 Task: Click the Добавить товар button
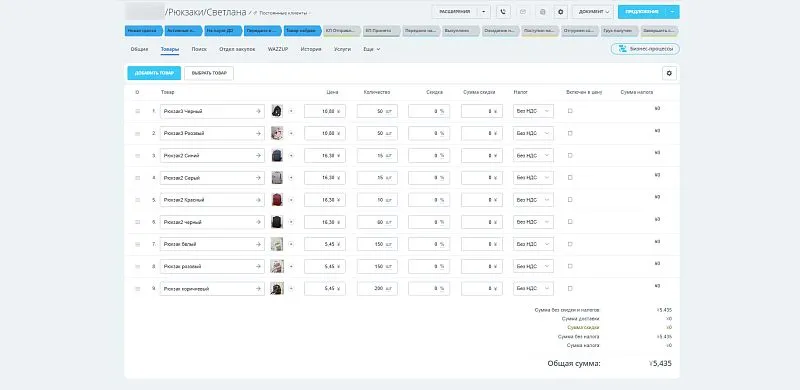click(154, 74)
